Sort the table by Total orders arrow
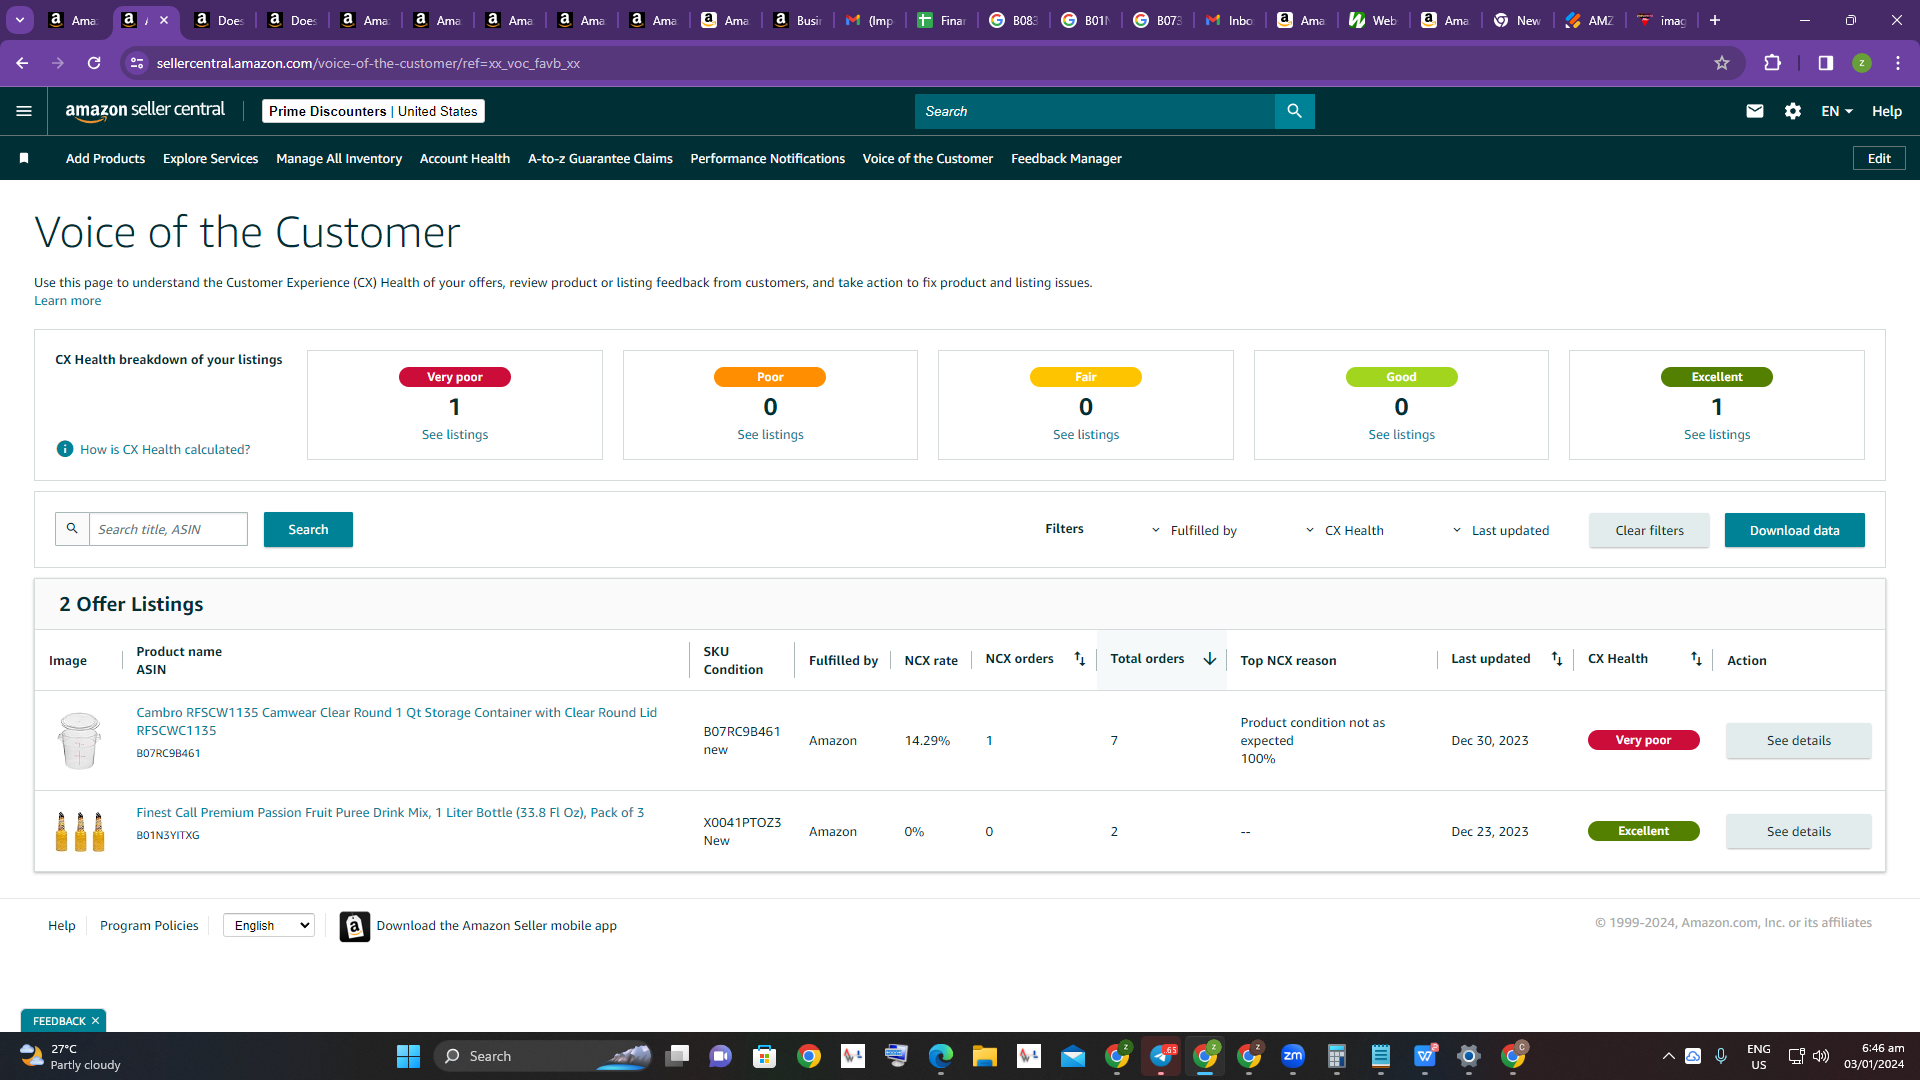This screenshot has width=1920, height=1080. pos(1209,659)
